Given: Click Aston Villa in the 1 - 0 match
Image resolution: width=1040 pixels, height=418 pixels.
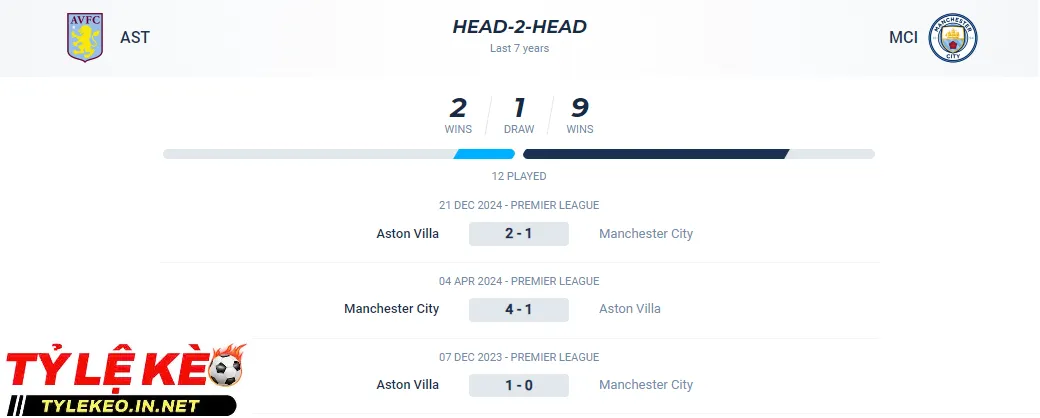Looking at the screenshot, I should tap(407, 385).
